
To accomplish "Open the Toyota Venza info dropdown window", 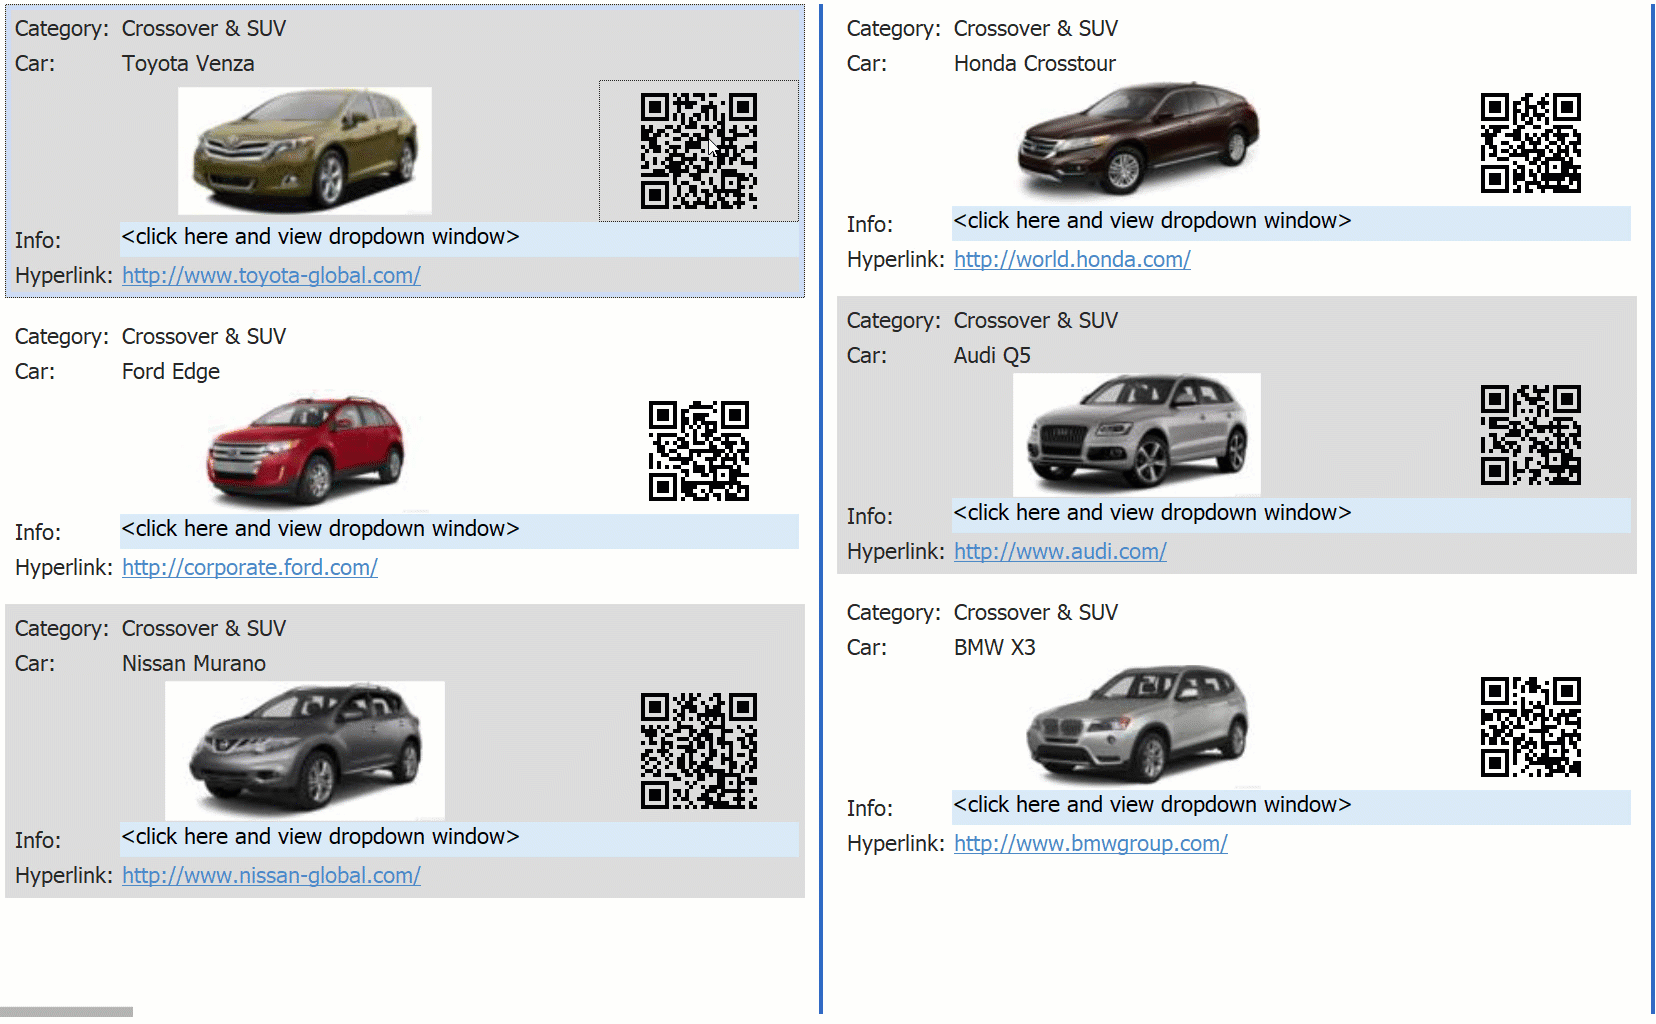I will coord(459,239).
